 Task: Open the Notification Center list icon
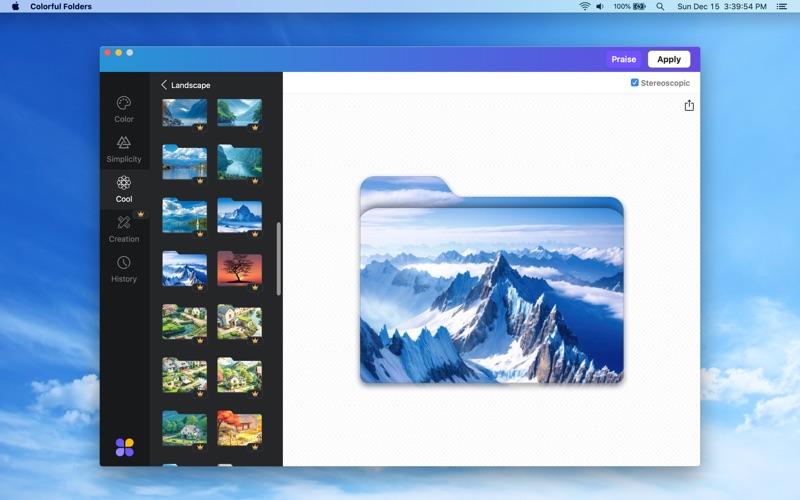[782, 6]
